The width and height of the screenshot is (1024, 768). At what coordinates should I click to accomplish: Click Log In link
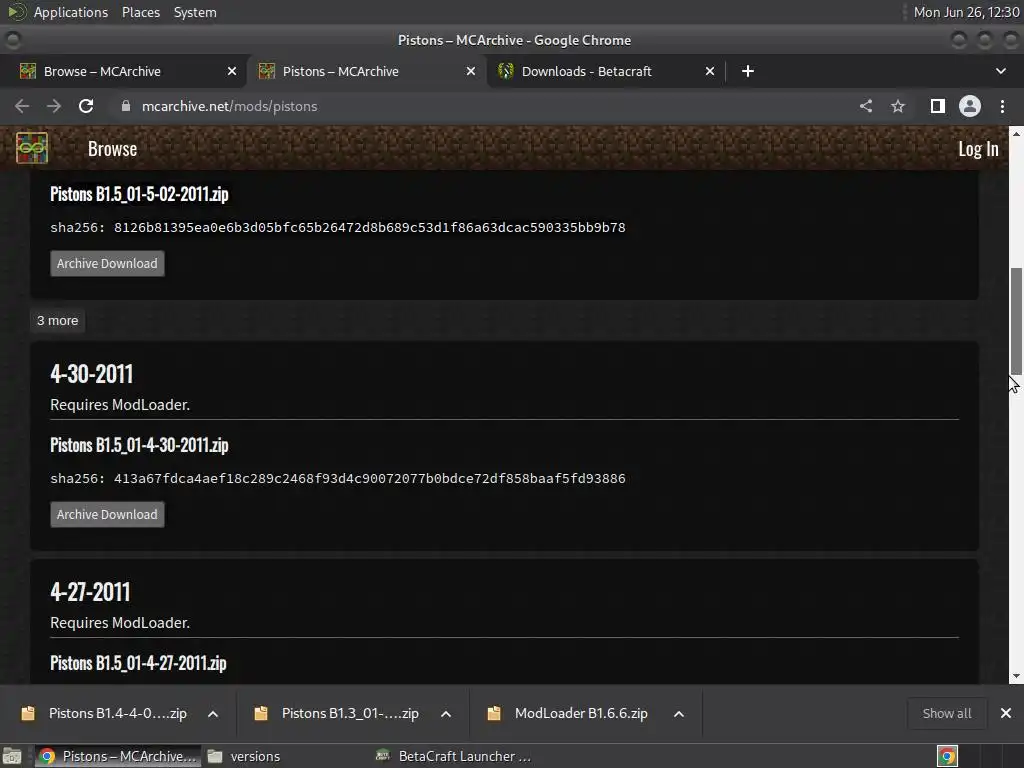coord(978,149)
